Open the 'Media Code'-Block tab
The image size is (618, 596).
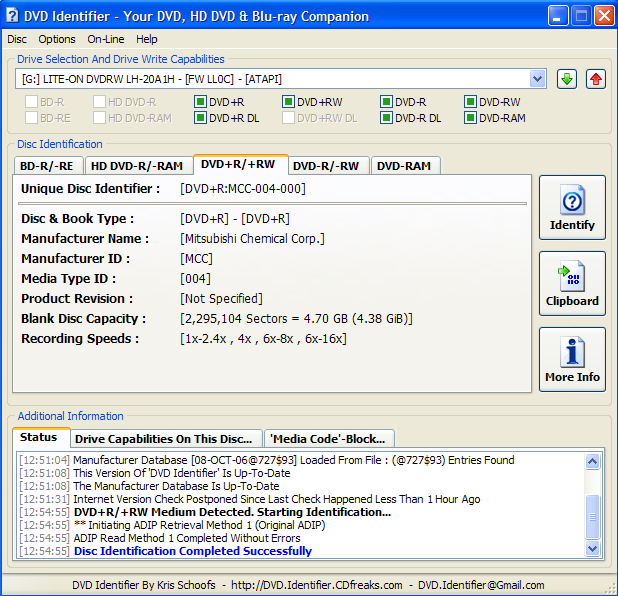(328, 439)
